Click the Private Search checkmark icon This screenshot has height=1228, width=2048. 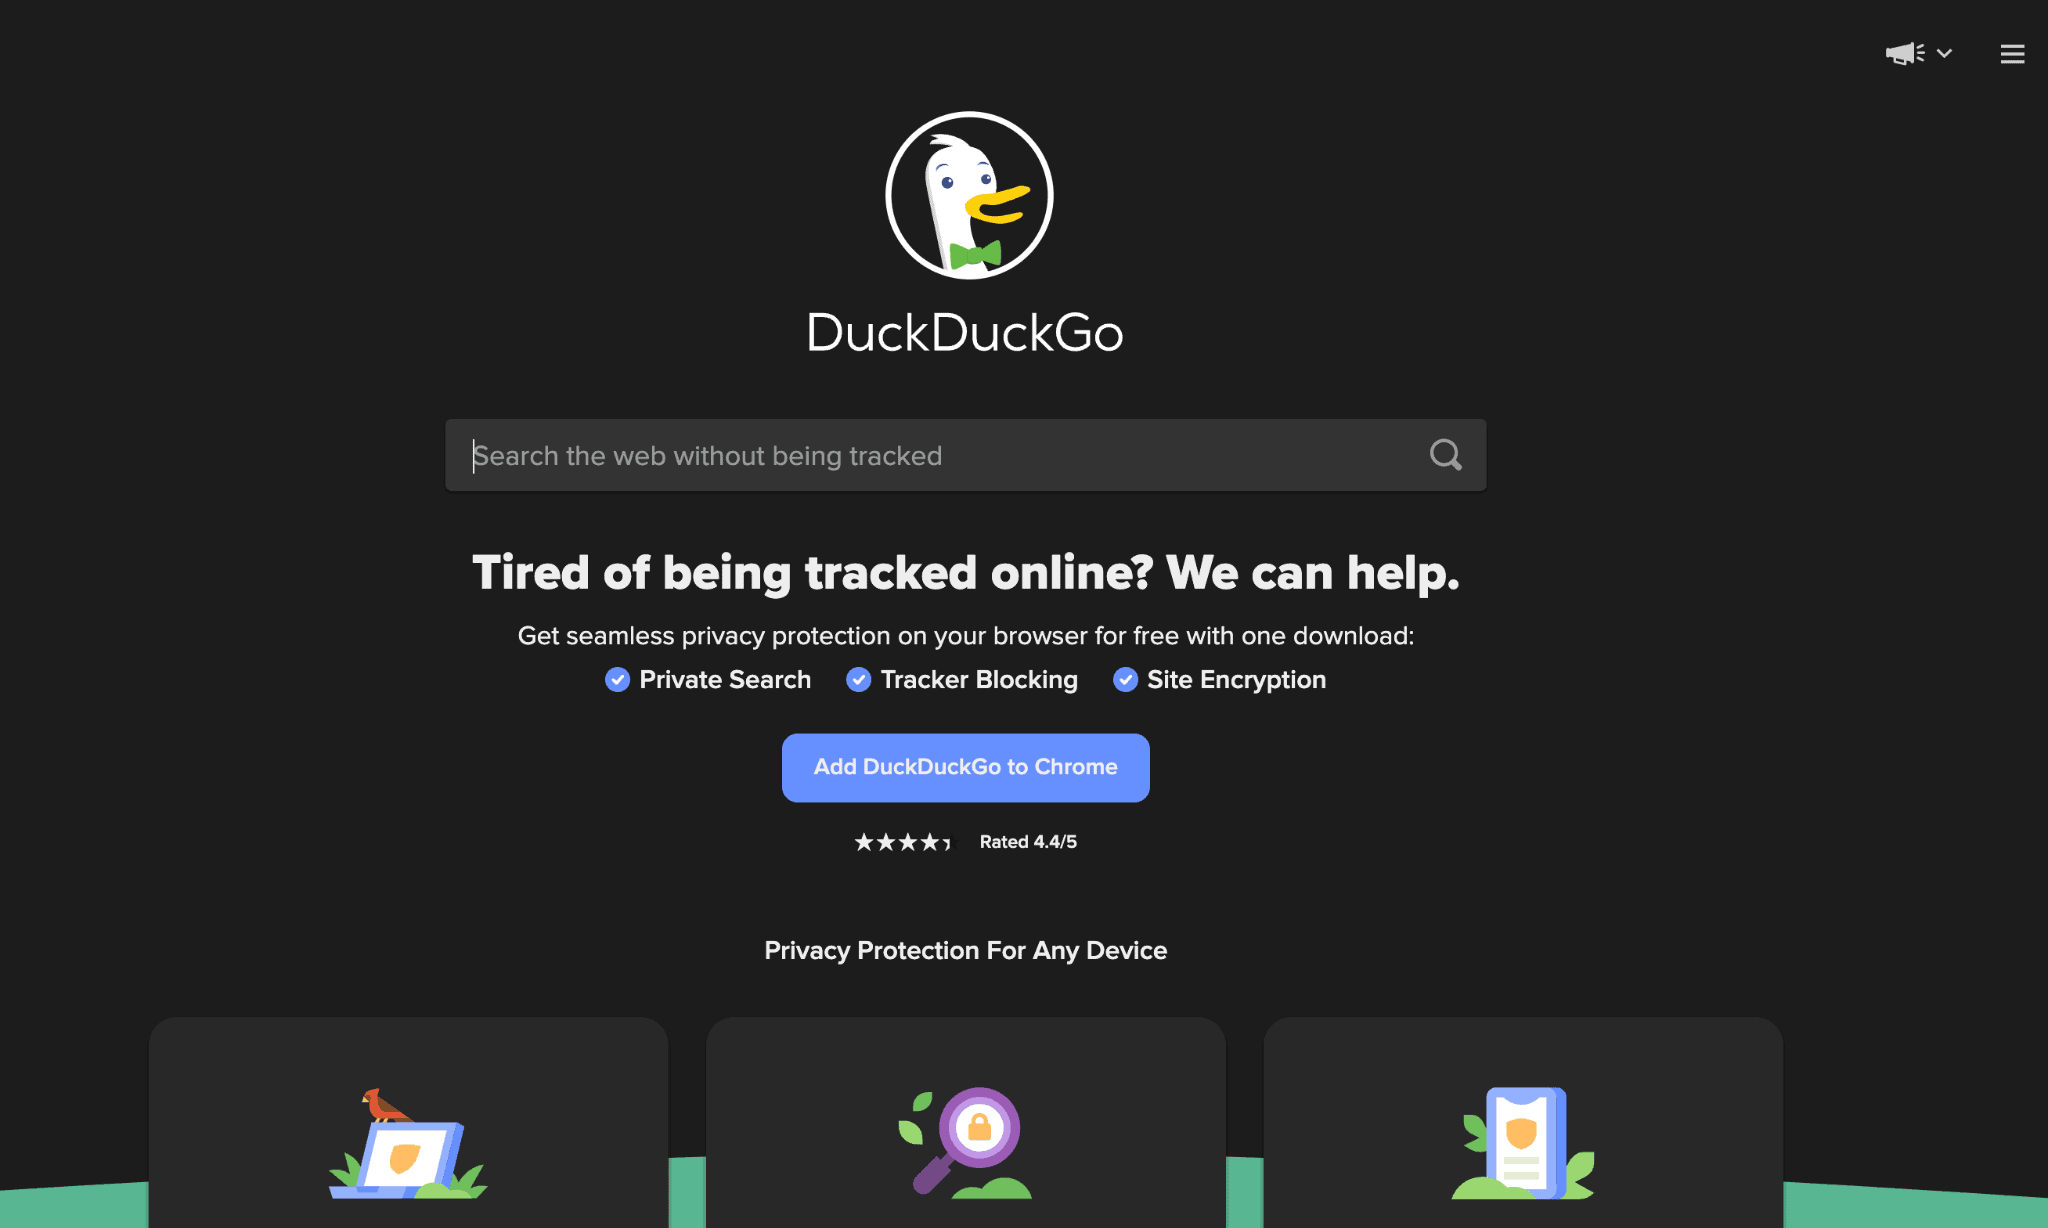pyautogui.click(x=615, y=678)
